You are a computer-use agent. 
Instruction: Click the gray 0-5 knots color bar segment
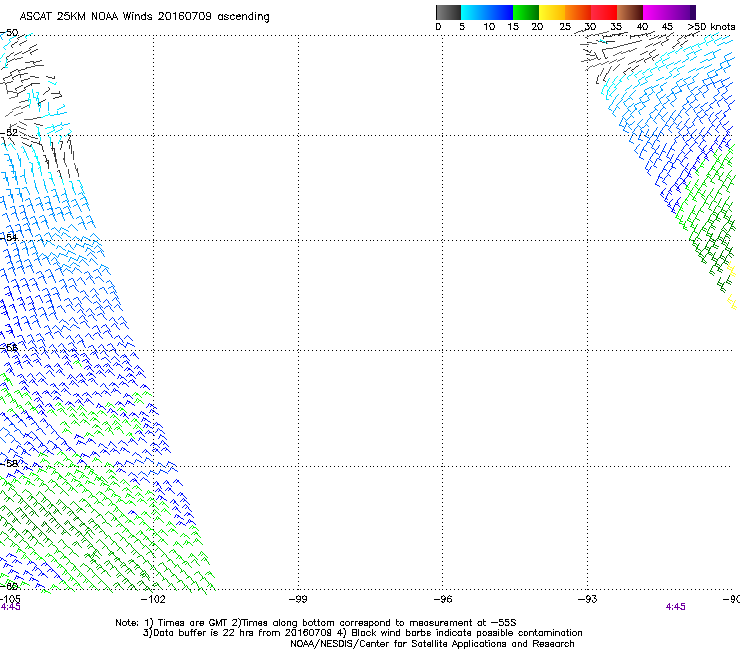pyautogui.click(x=448, y=12)
